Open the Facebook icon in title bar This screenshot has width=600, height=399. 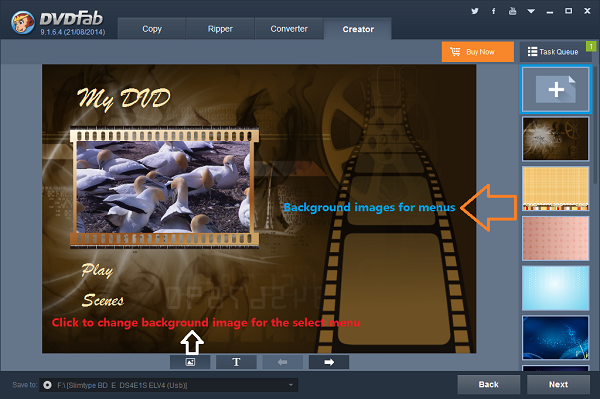coord(494,11)
